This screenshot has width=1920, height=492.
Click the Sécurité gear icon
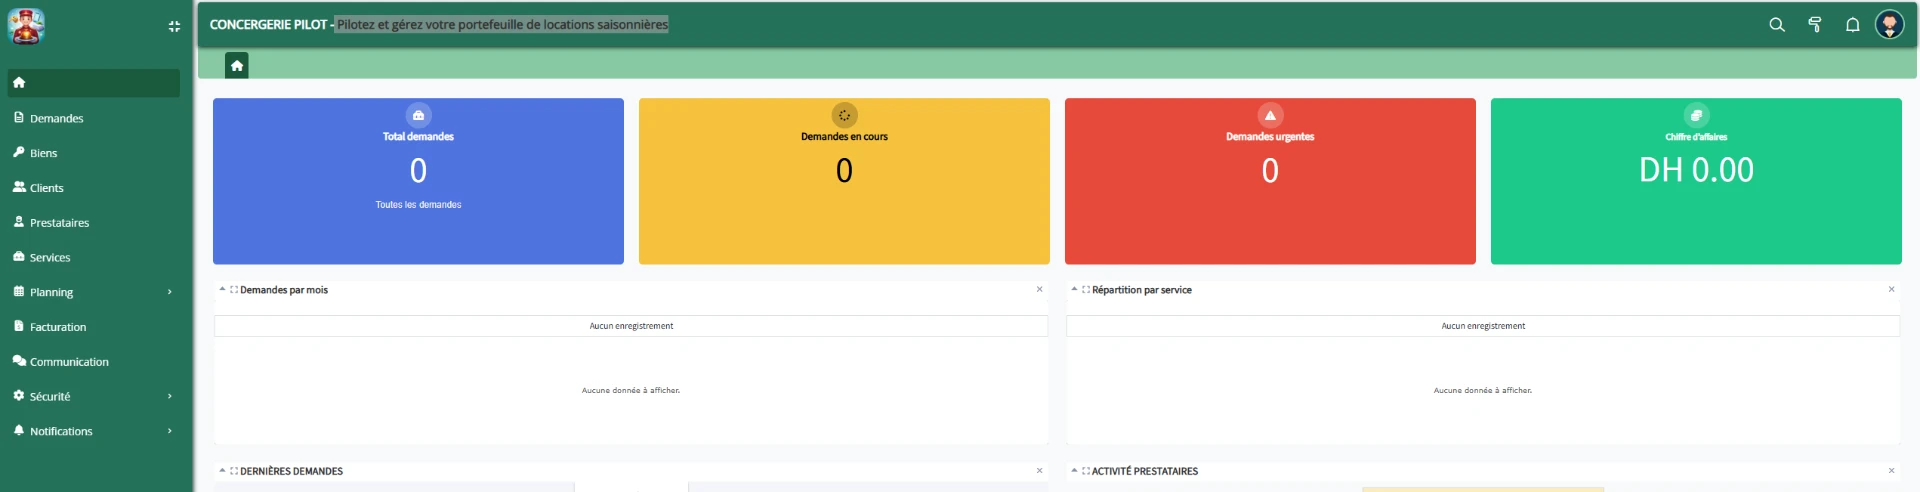[19, 396]
